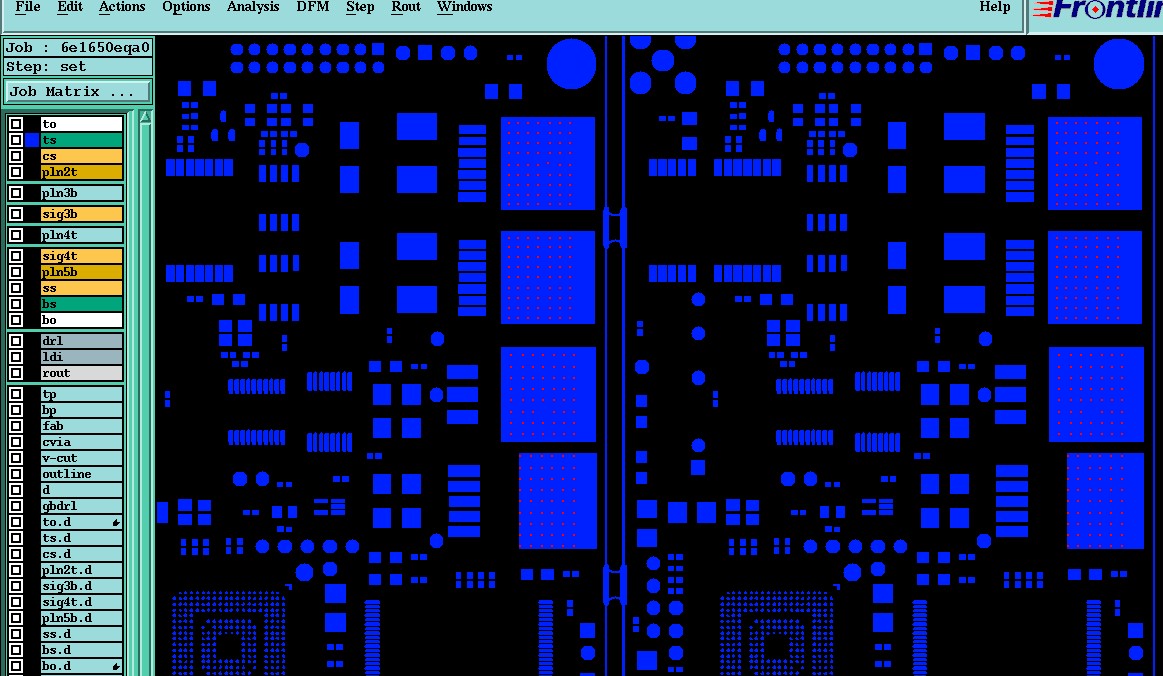The image size is (1163, 676).
Task: Click the marker icon on bo.d row
Action: click(x=116, y=666)
